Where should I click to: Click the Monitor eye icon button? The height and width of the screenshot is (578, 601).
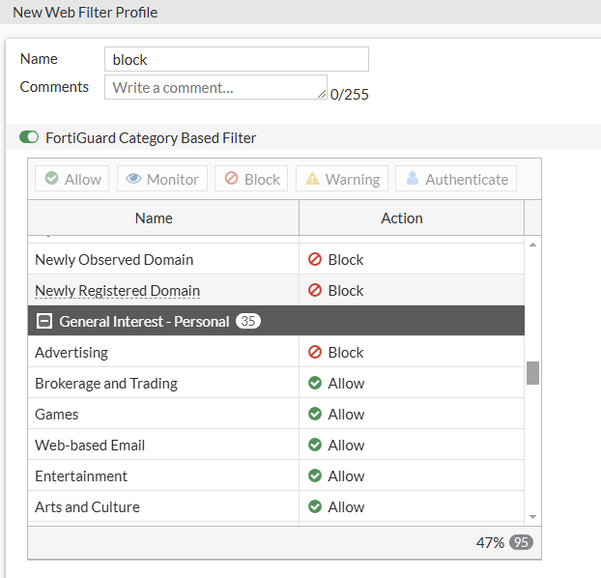162,179
